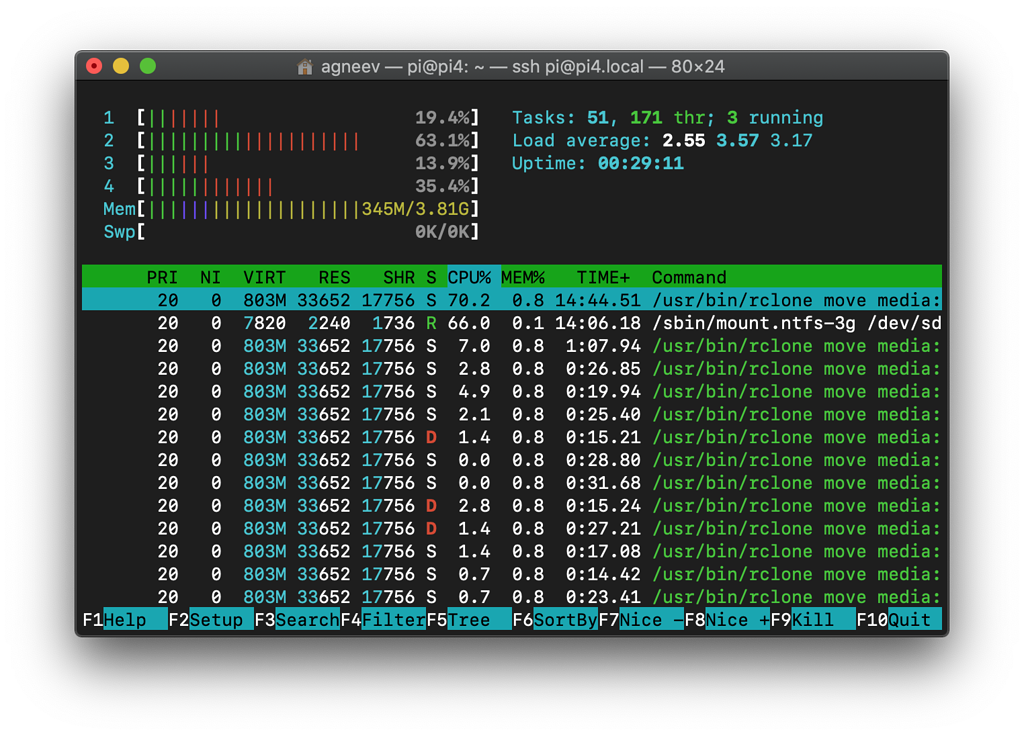This screenshot has height=736, width=1024.
Task: Click the Uptime 00:29:11 value
Action: click(x=641, y=164)
